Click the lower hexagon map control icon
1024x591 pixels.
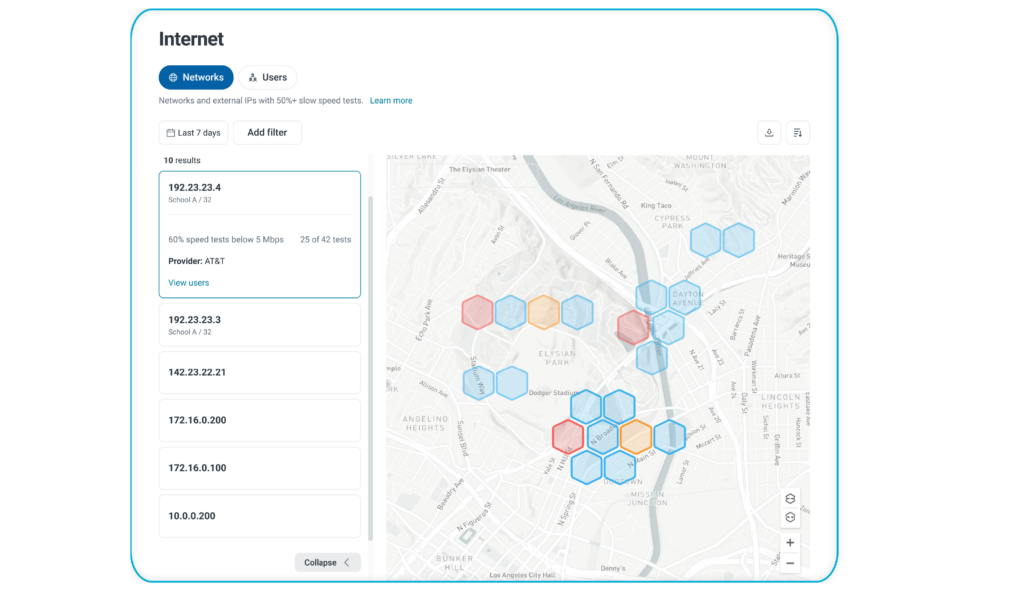790,518
